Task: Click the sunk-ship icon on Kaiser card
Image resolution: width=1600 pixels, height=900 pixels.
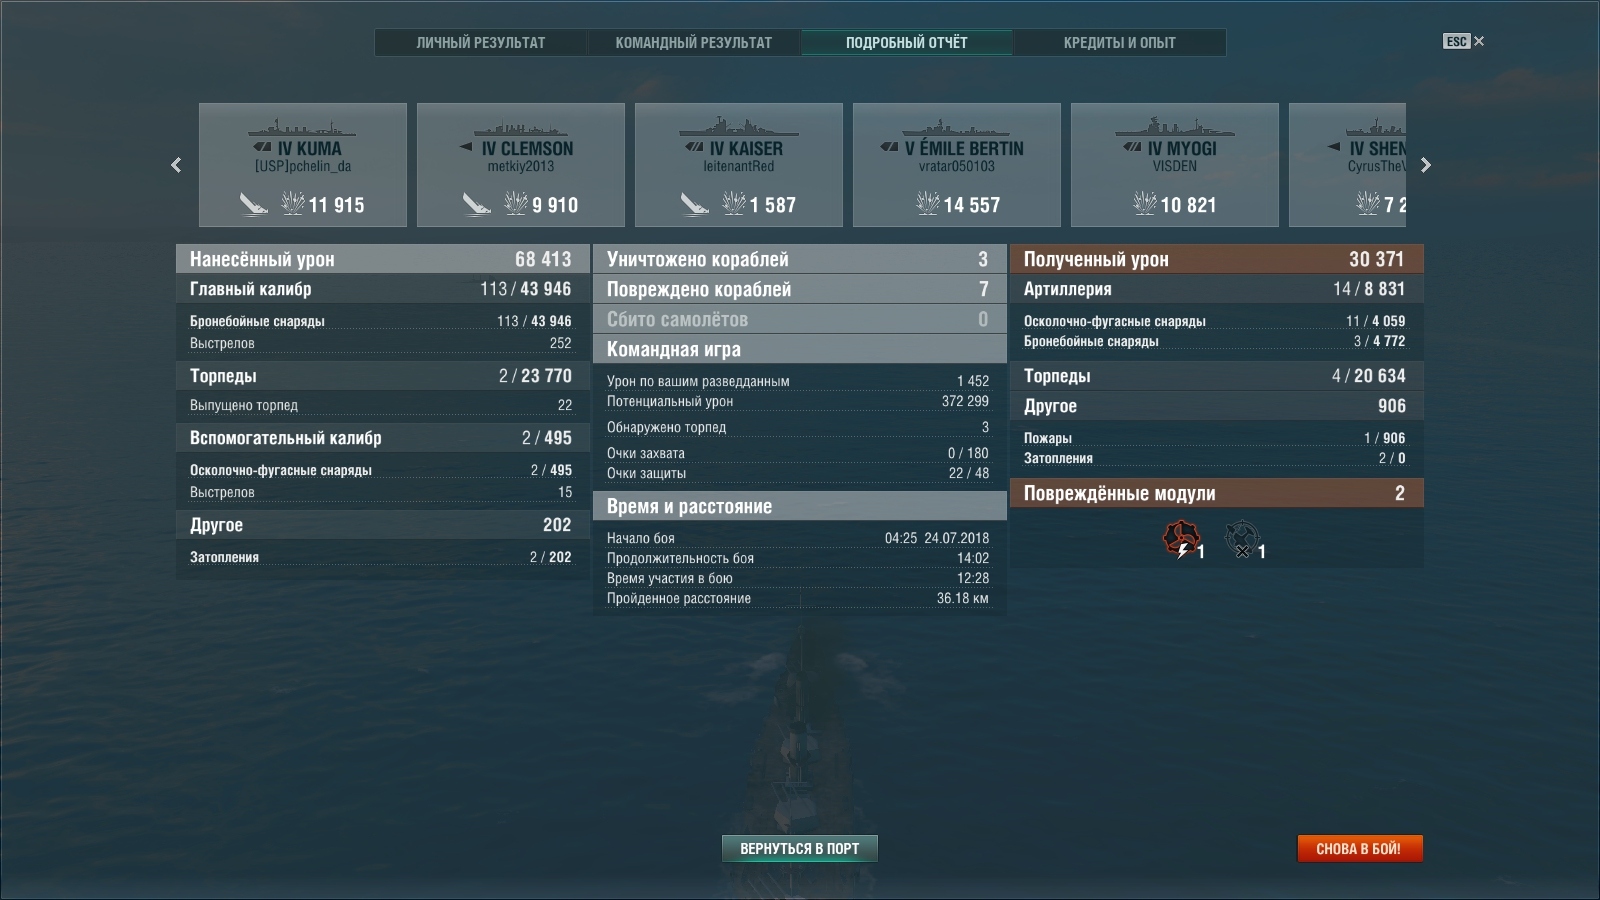Action: (695, 204)
